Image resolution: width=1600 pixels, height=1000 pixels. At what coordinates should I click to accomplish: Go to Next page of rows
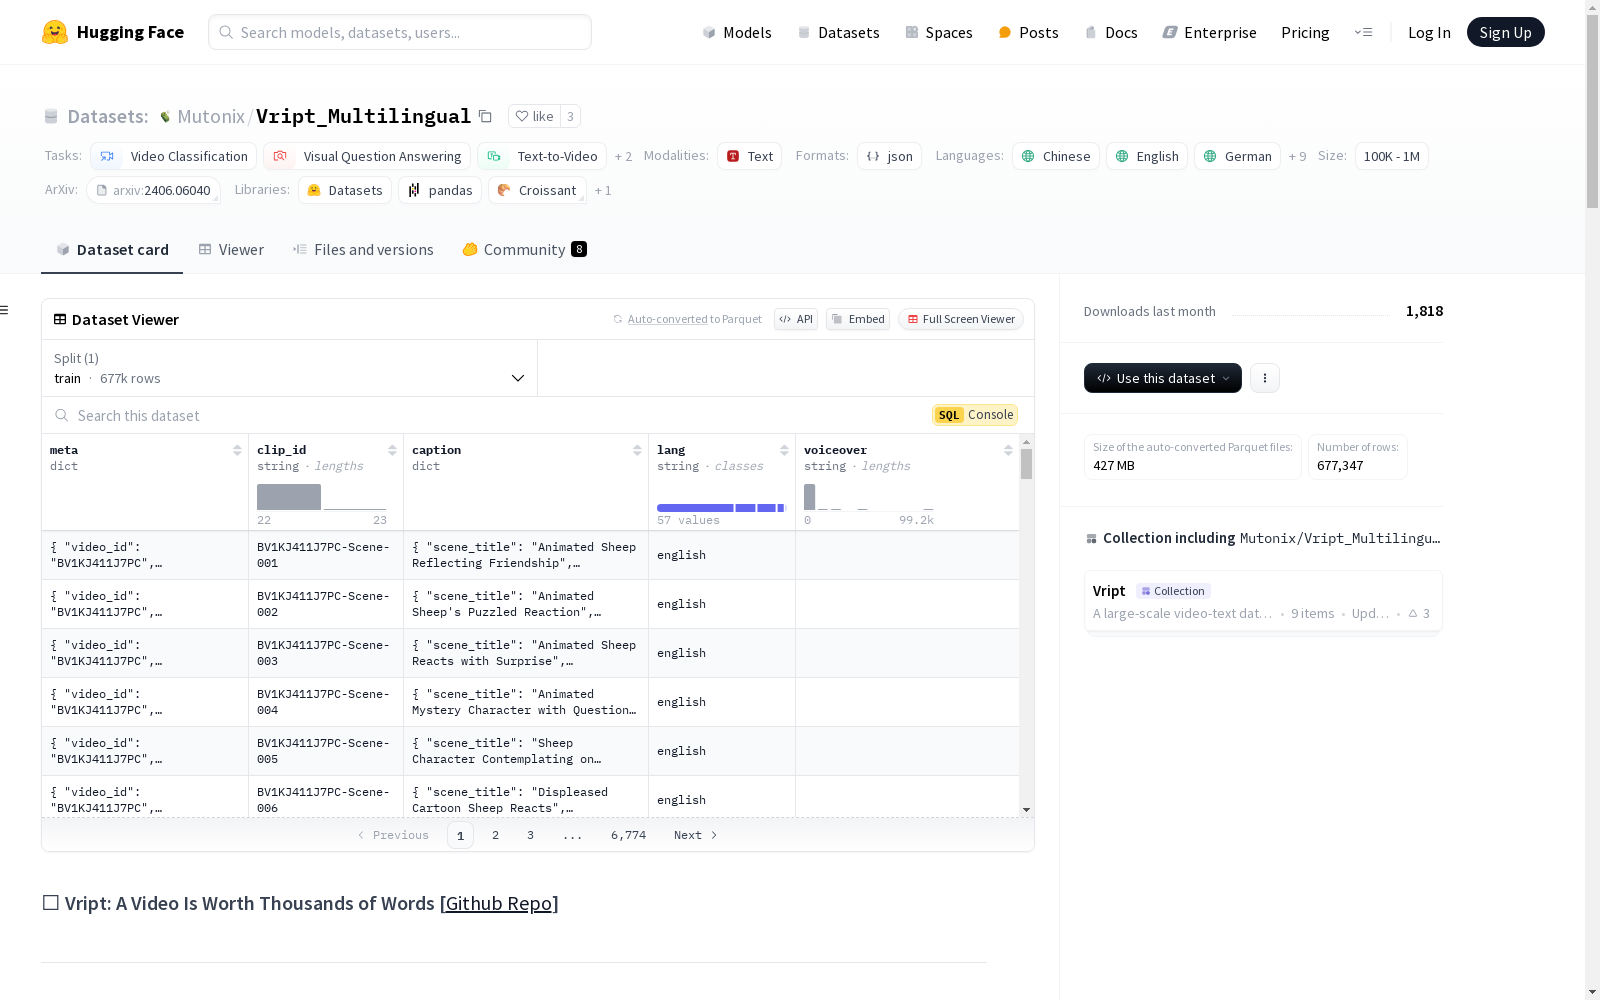point(696,835)
